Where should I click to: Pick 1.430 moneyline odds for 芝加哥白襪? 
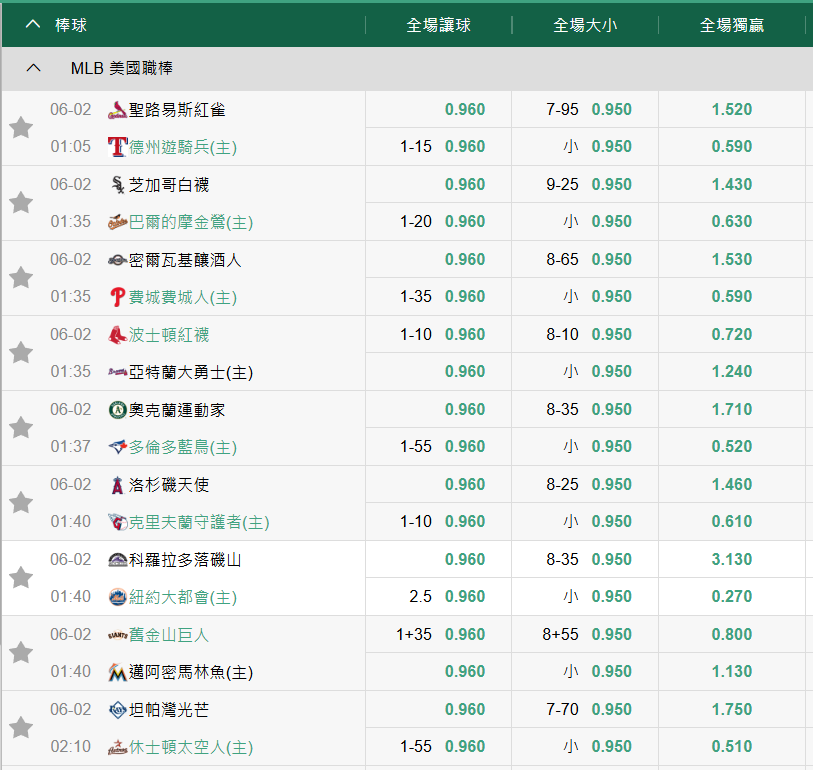pyautogui.click(x=732, y=184)
